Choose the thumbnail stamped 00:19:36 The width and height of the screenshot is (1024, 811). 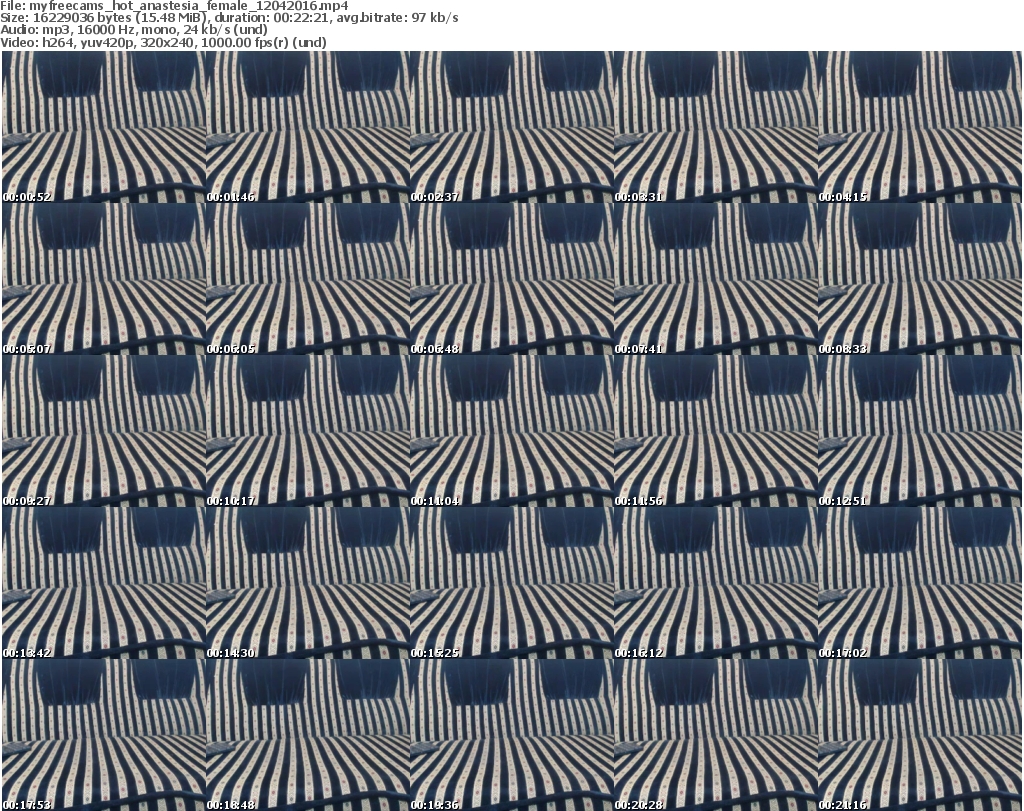tap(511, 735)
